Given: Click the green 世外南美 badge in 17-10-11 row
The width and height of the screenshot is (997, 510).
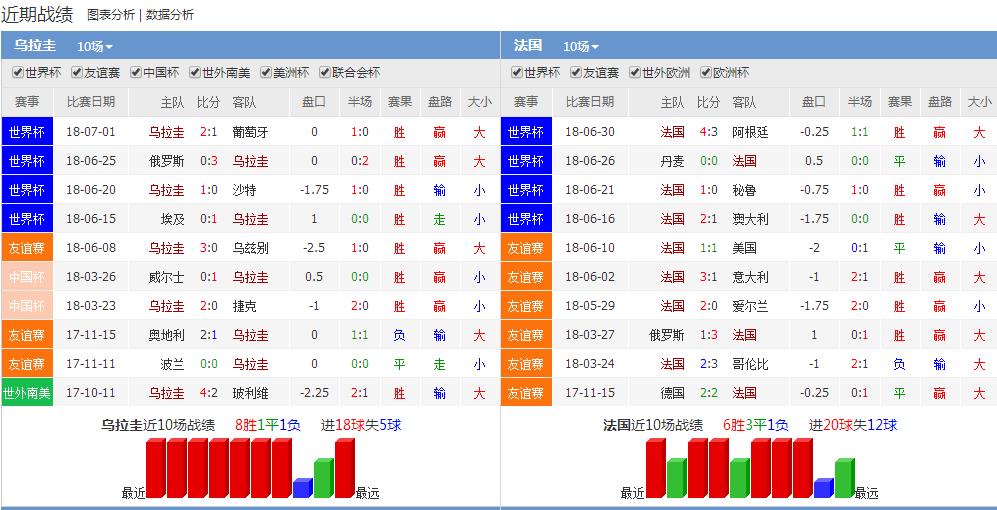Looking at the screenshot, I should [27, 393].
